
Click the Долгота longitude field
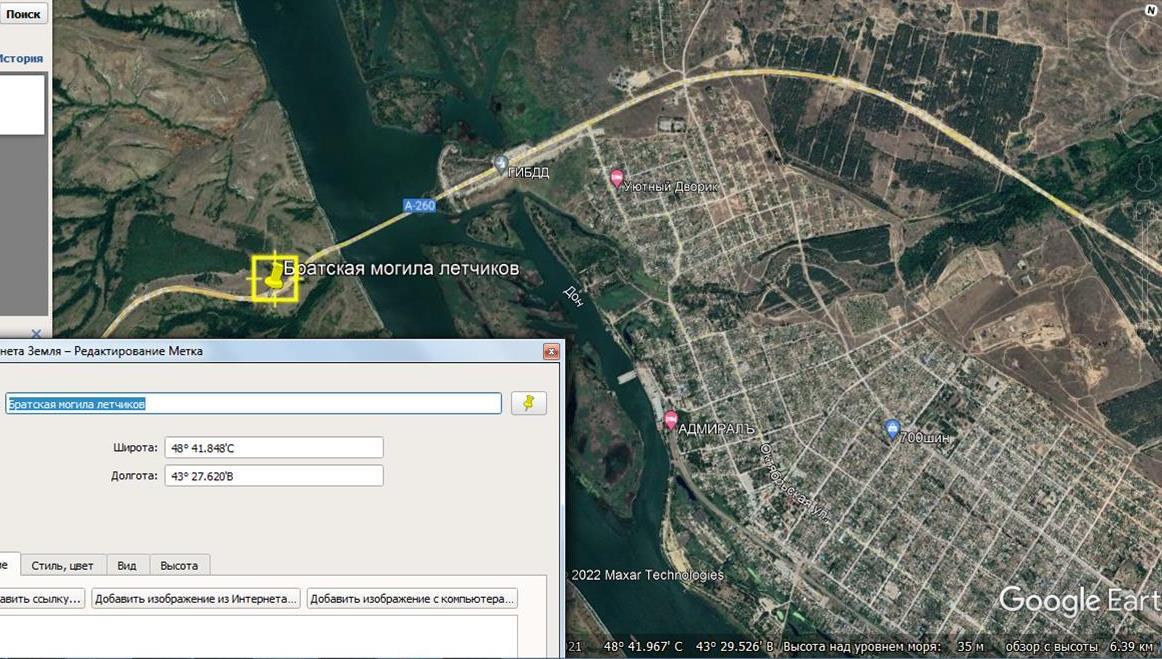[x=273, y=476]
